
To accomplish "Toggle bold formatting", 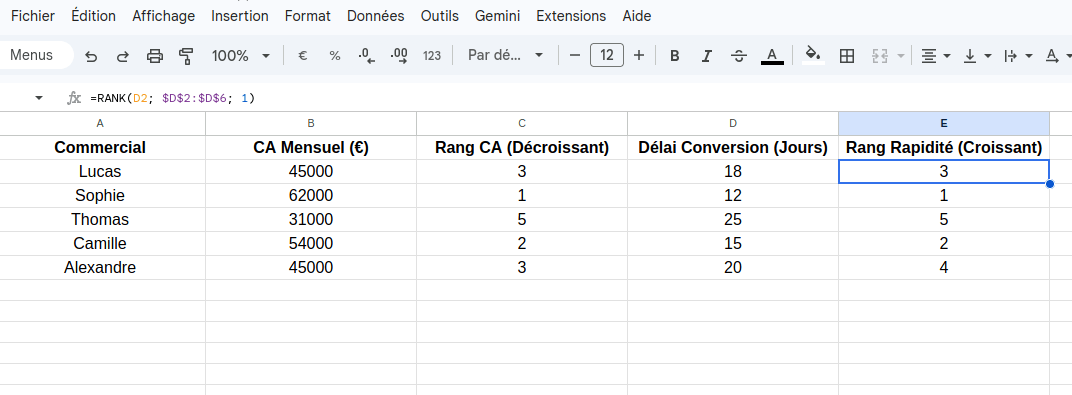I will pyautogui.click(x=674, y=56).
